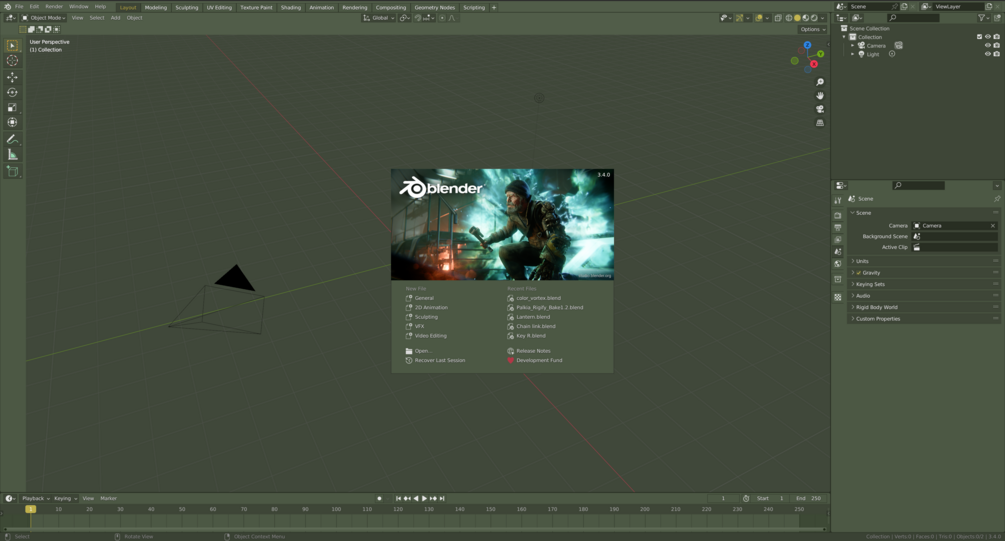Expand the Custom Properties panel
The height and width of the screenshot is (541, 1005).
[923, 319]
